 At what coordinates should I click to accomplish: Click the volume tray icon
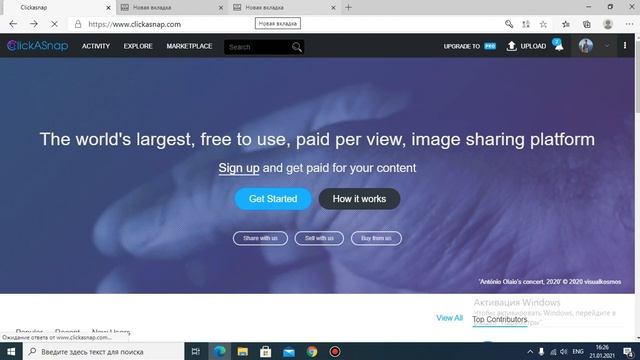(564, 351)
